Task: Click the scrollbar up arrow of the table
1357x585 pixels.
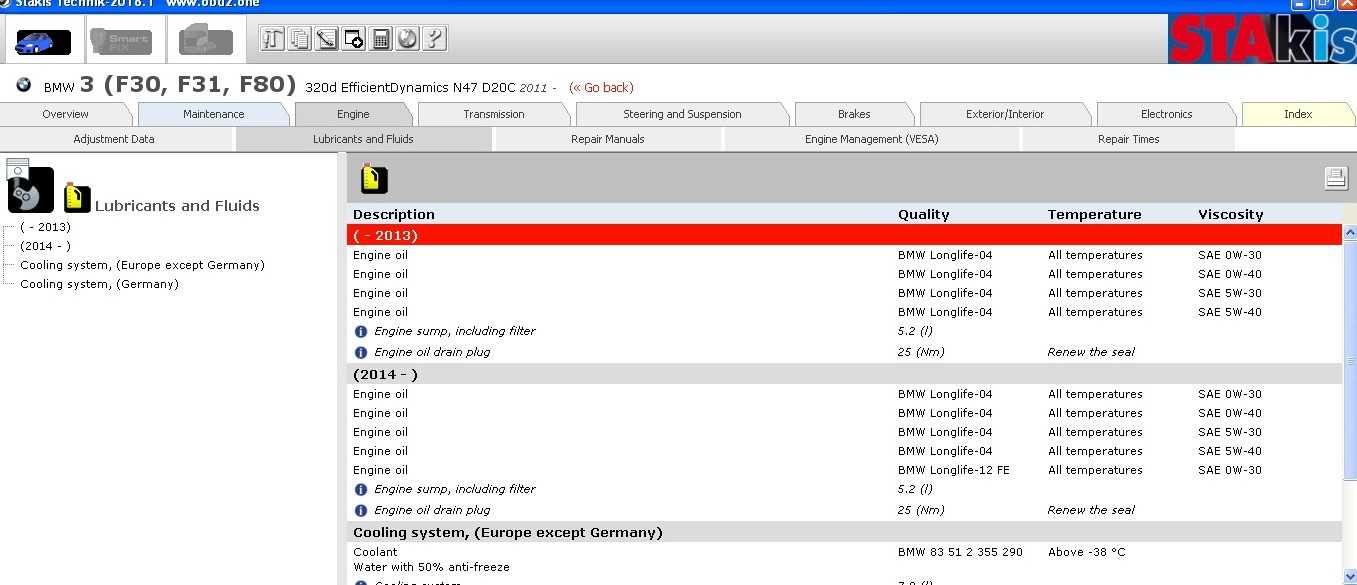Action: [1349, 233]
